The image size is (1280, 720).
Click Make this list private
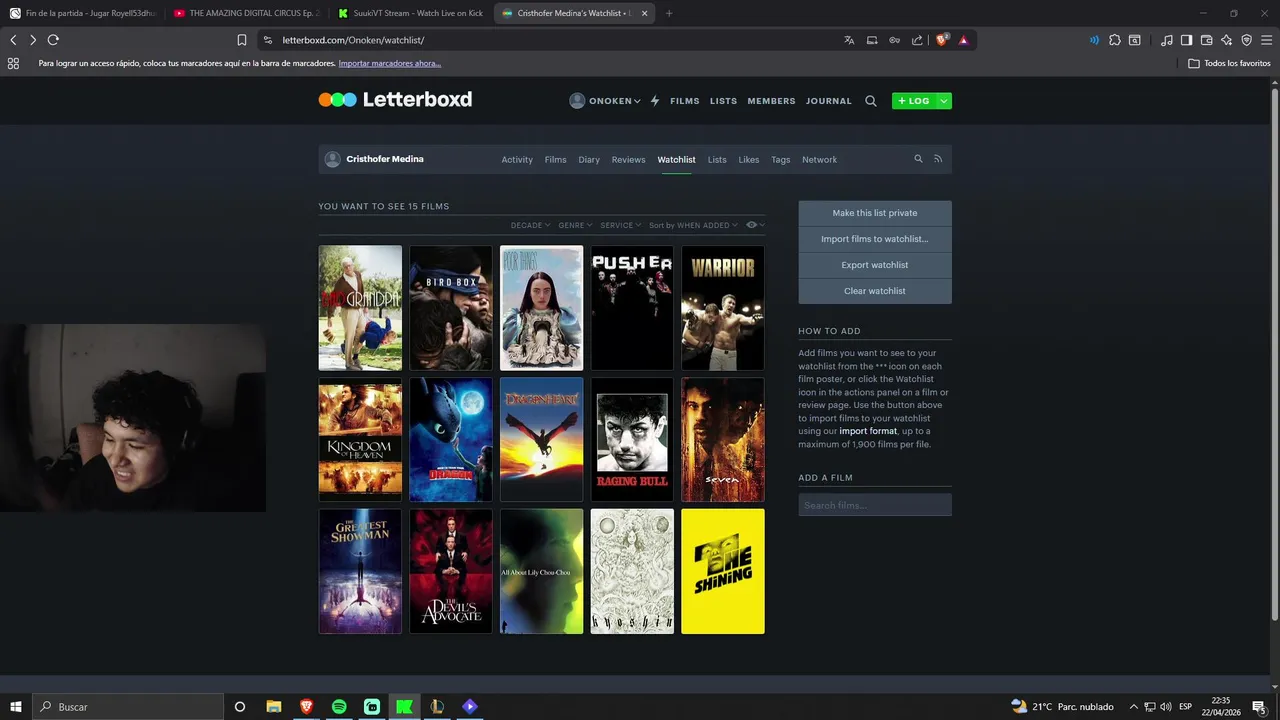(875, 213)
